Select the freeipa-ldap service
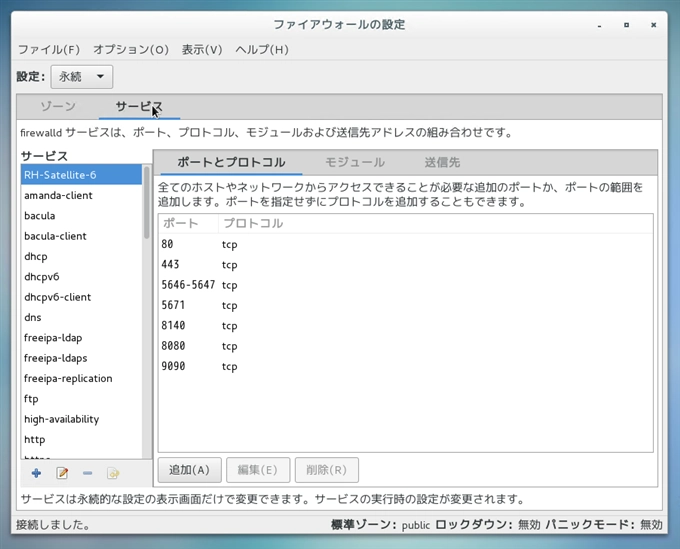Screen dimensions: 680x549 pos(82,338)
